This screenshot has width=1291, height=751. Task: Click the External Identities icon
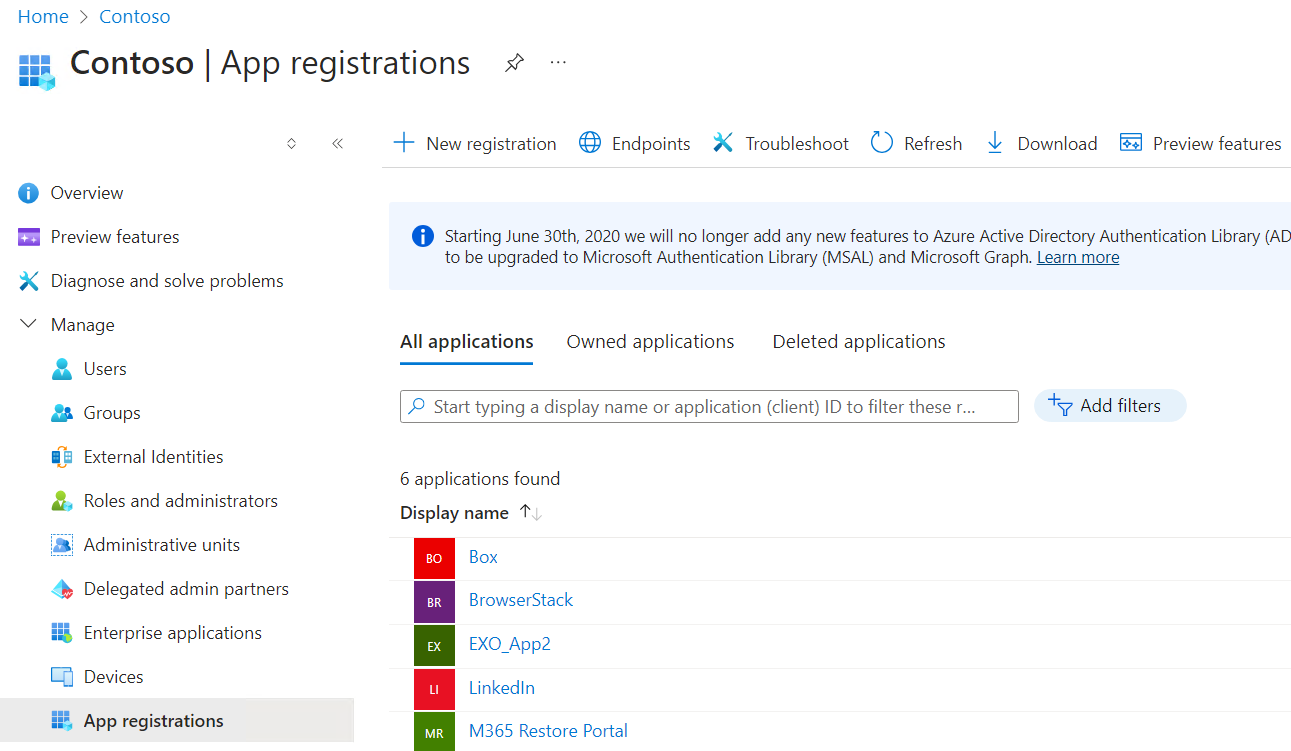[62, 457]
